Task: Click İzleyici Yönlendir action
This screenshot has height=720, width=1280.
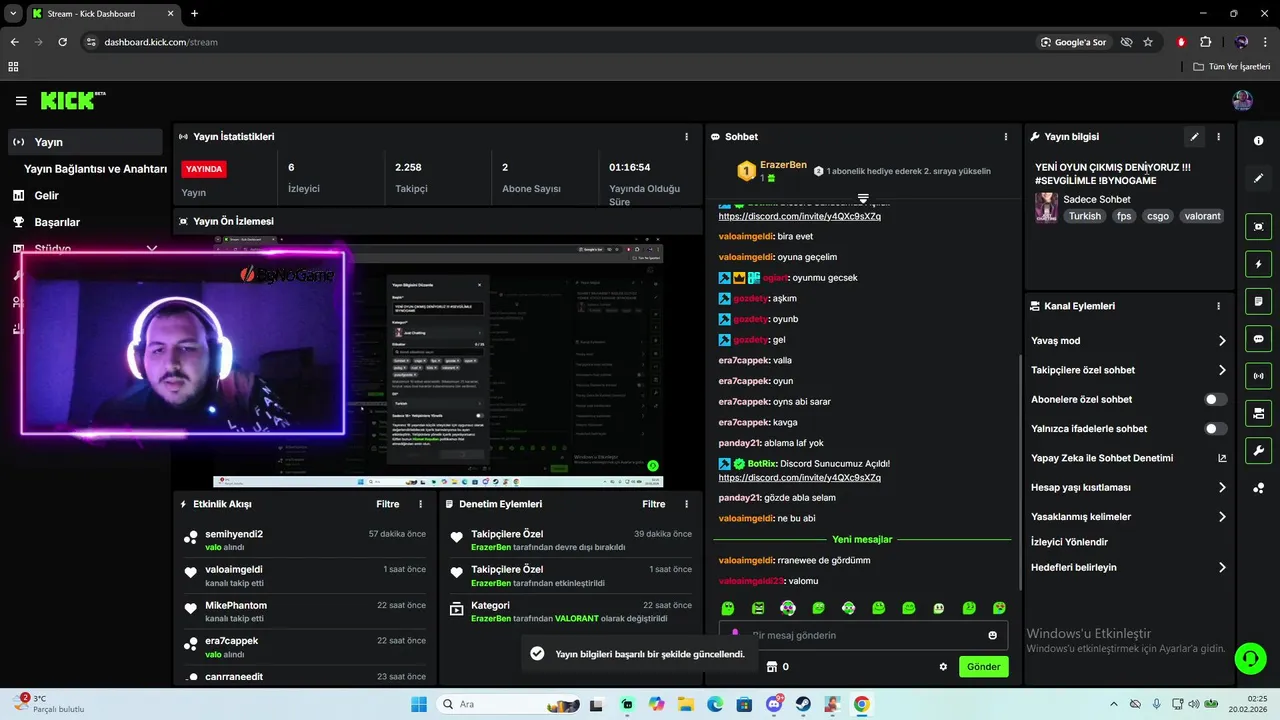Action: click(x=1069, y=542)
